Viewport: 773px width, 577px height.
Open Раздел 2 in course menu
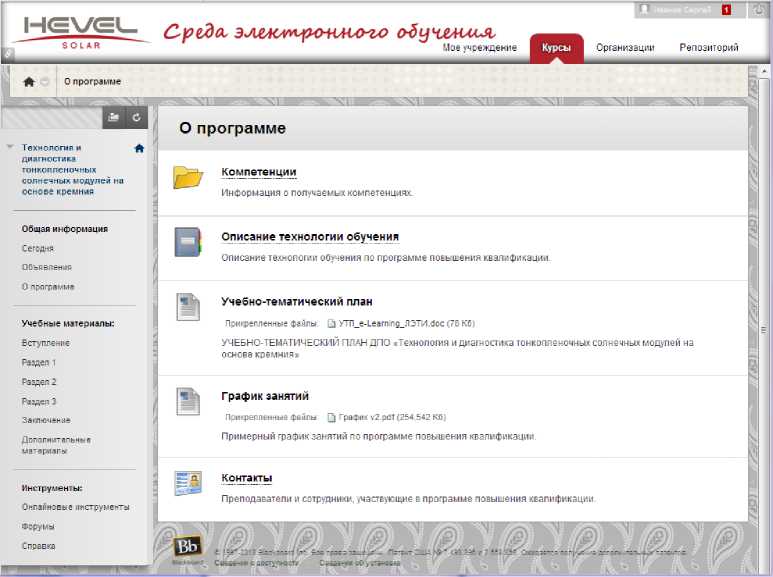click(x=39, y=382)
